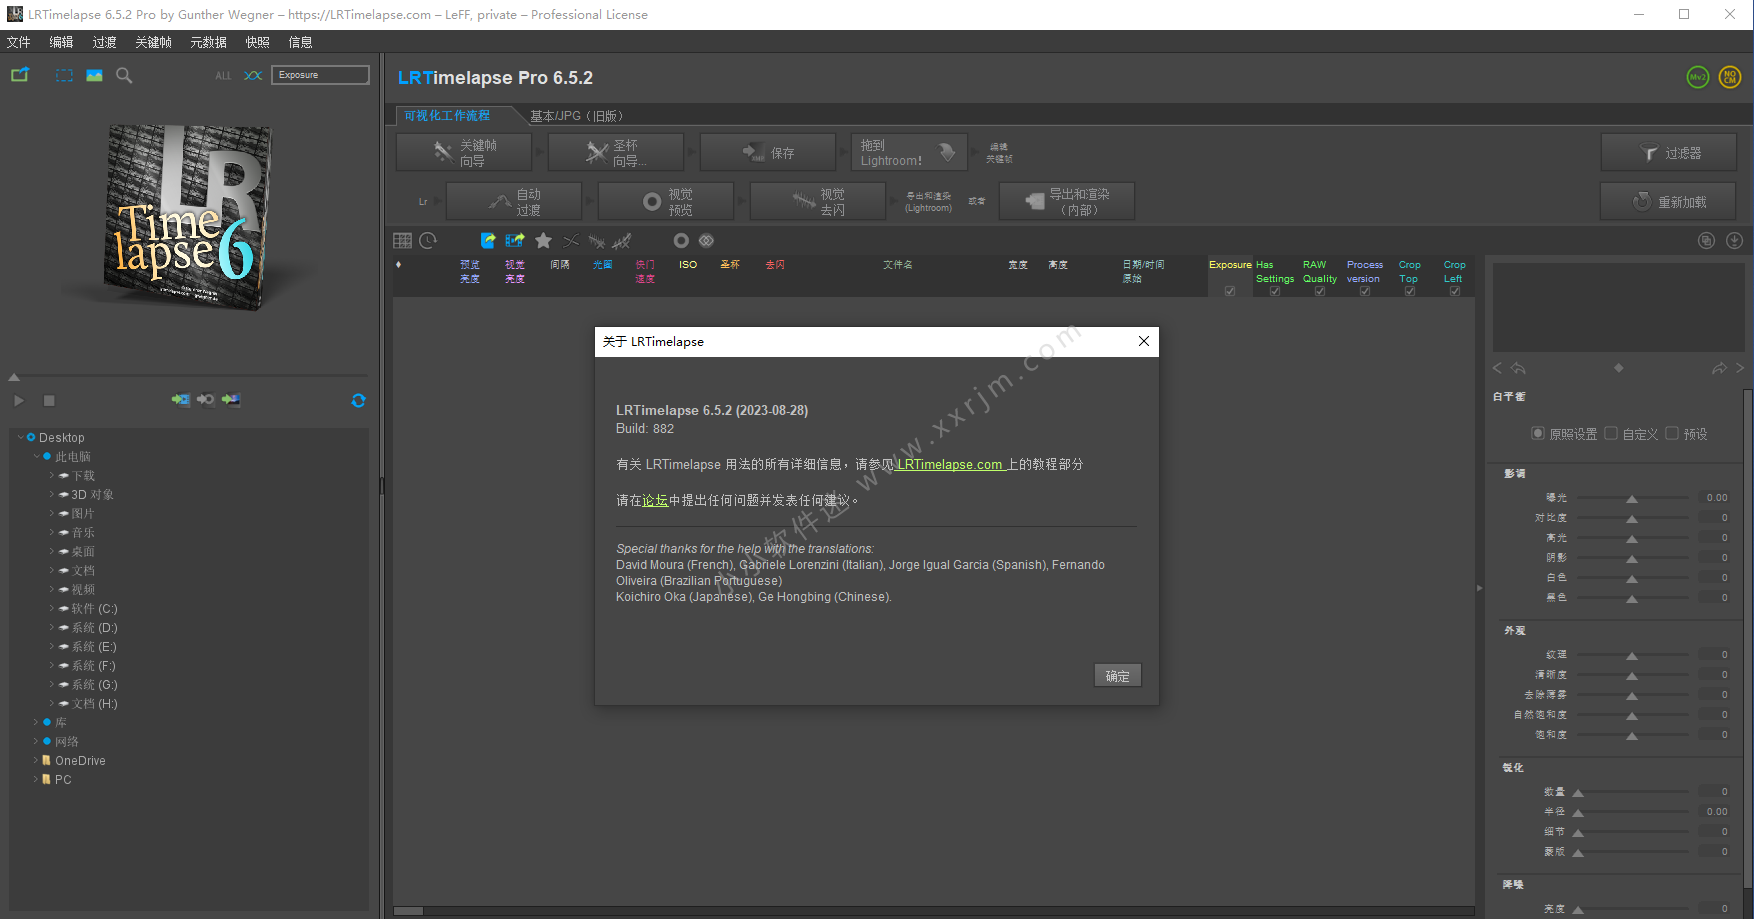
Task: Click the blue refresh icon above folder tree
Action: pyautogui.click(x=358, y=400)
